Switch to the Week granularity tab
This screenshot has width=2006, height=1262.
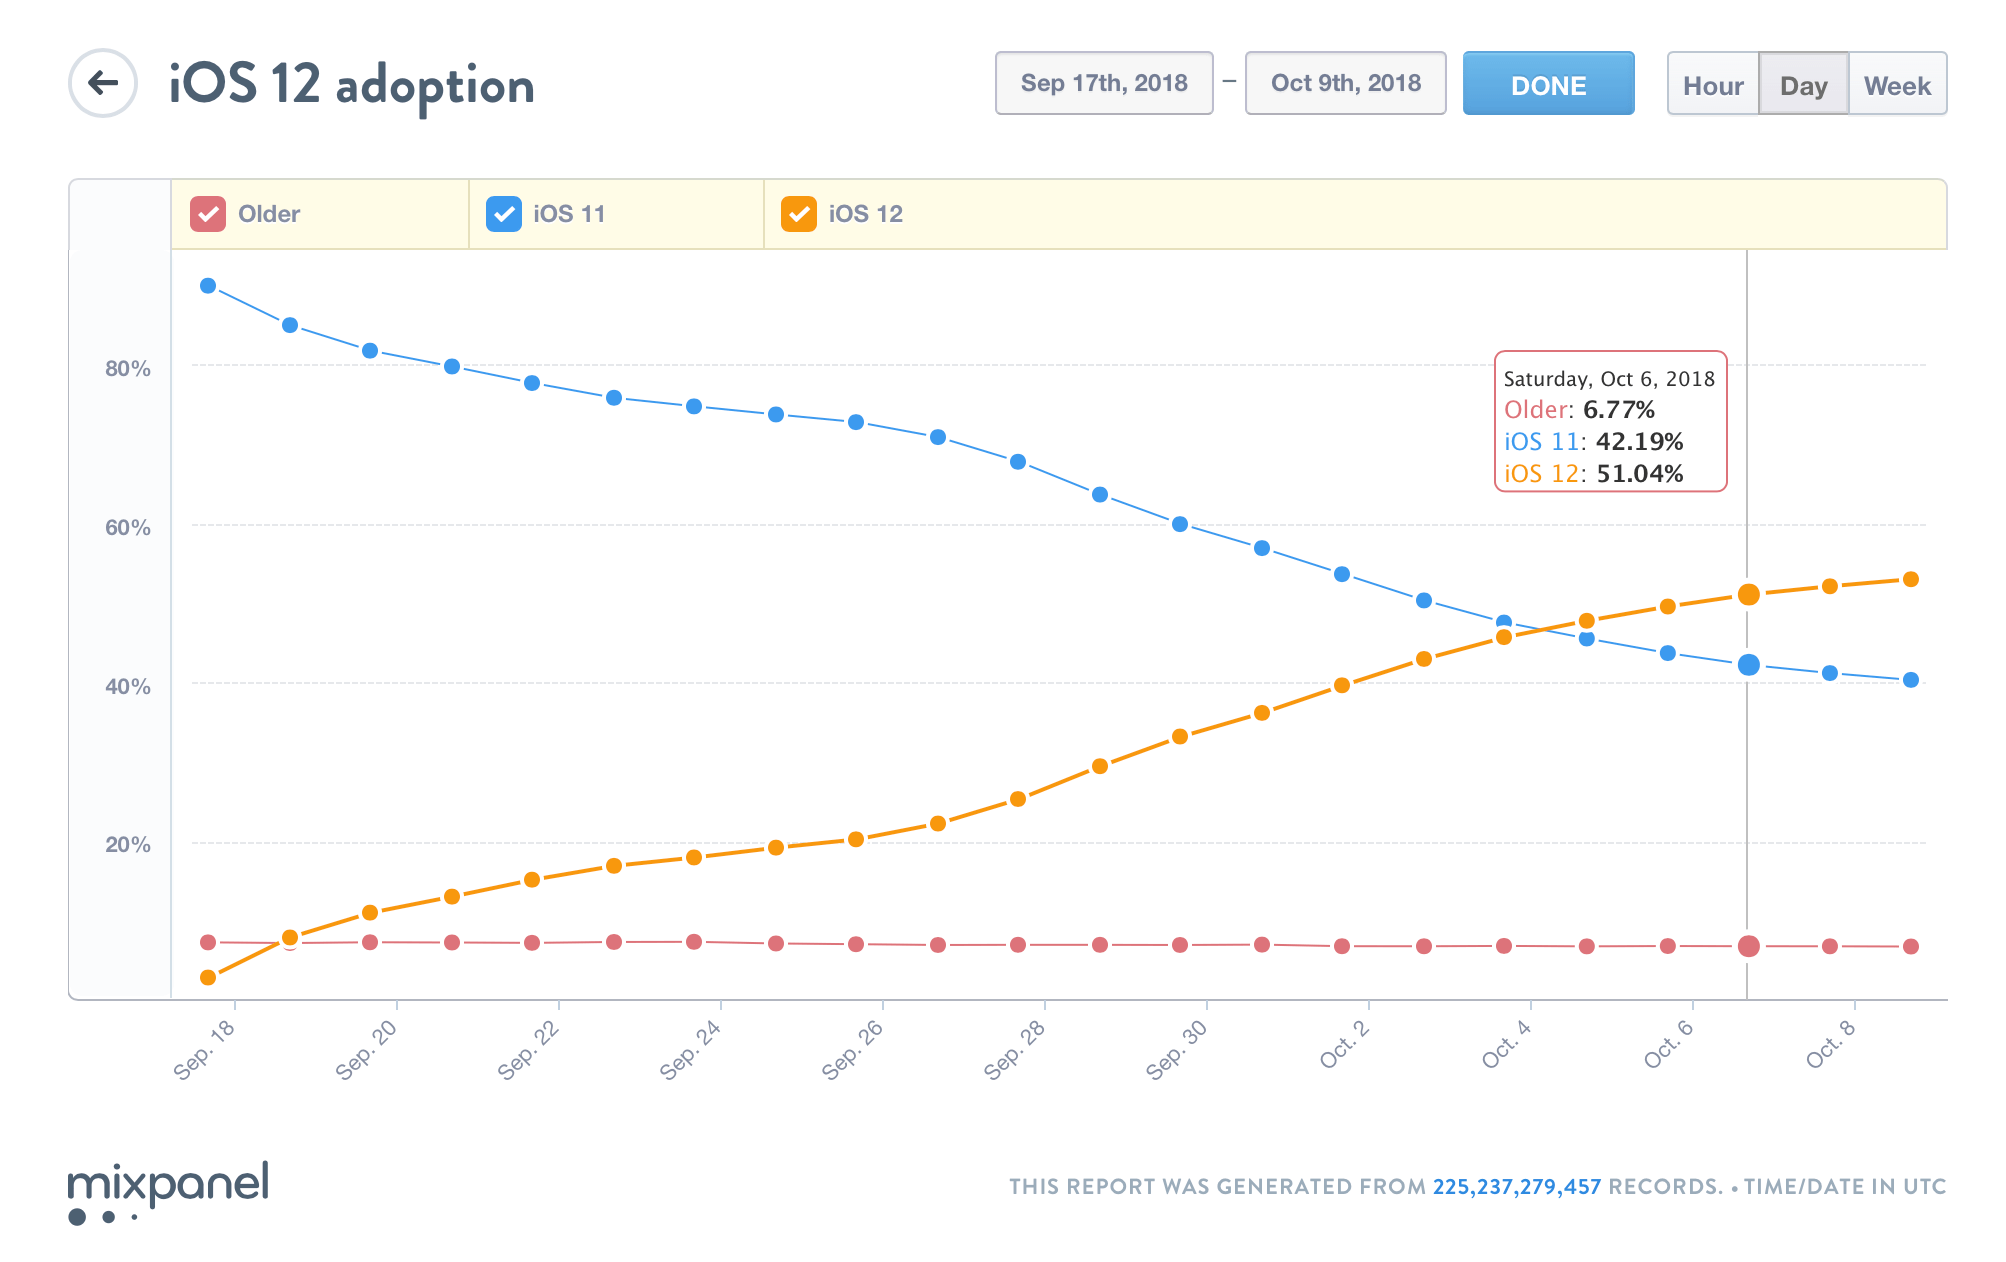point(1897,85)
